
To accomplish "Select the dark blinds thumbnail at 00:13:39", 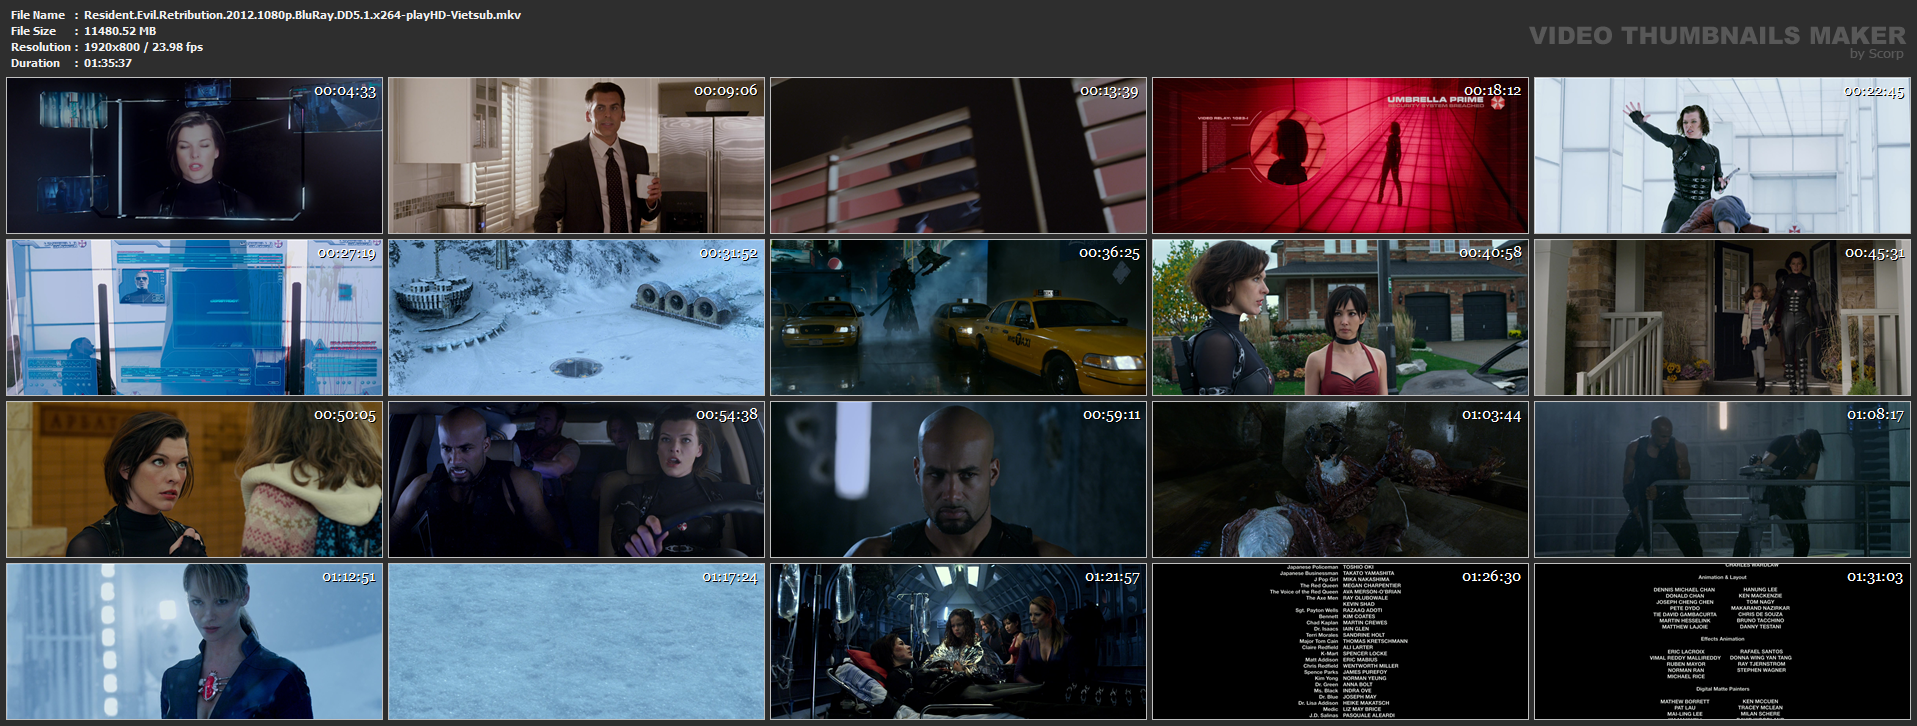I will tap(958, 156).
